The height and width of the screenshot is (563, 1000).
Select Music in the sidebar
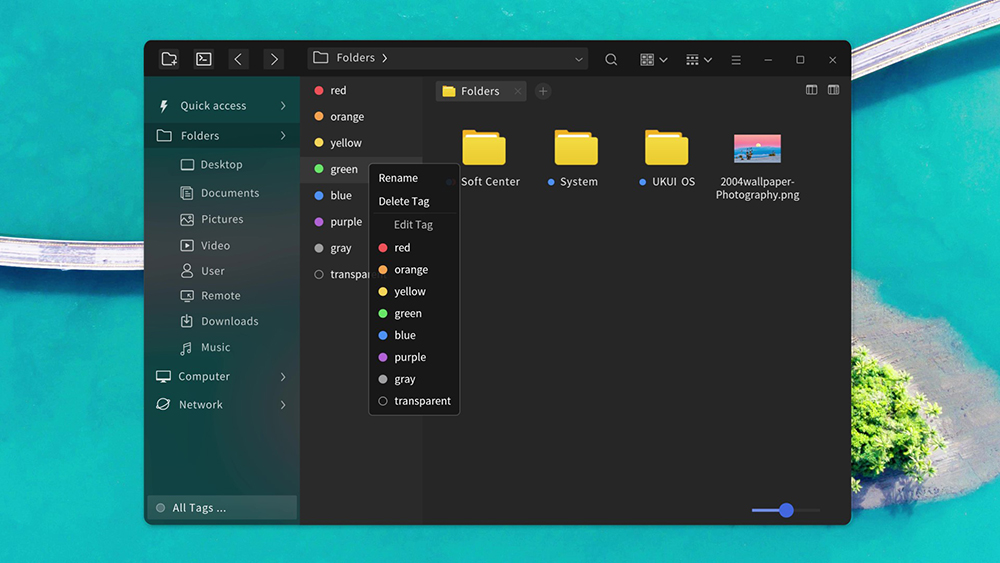(215, 347)
